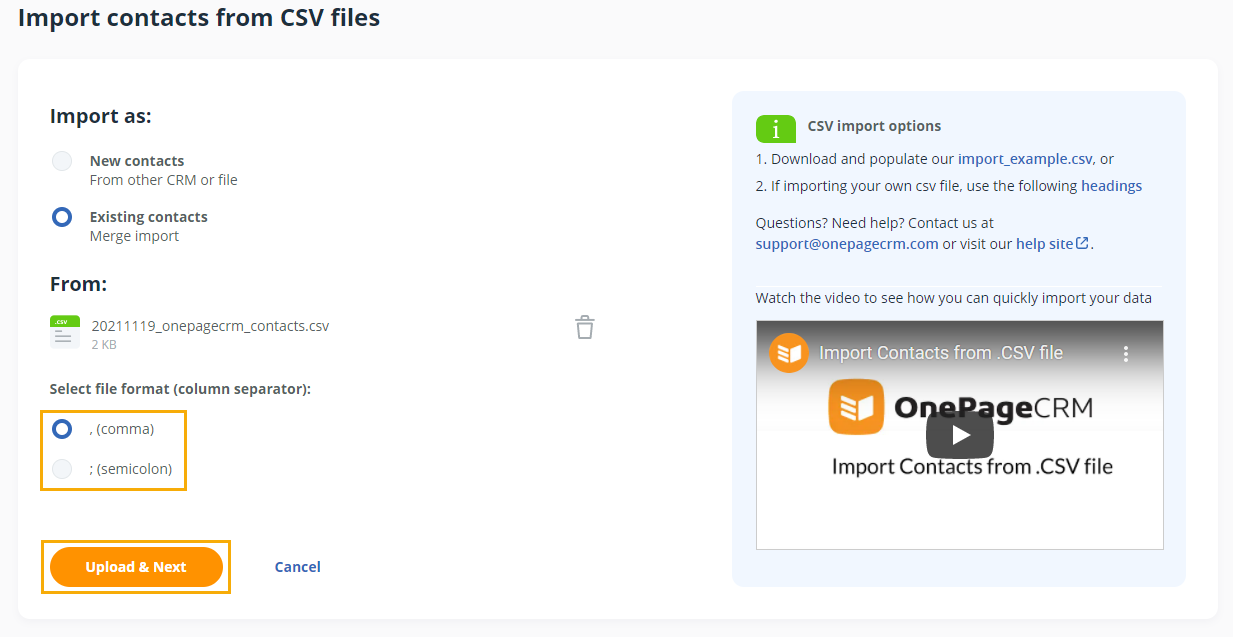This screenshot has width=1233, height=637.
Task: Click the '2 KB' file size text
Action: coord(104,345)
